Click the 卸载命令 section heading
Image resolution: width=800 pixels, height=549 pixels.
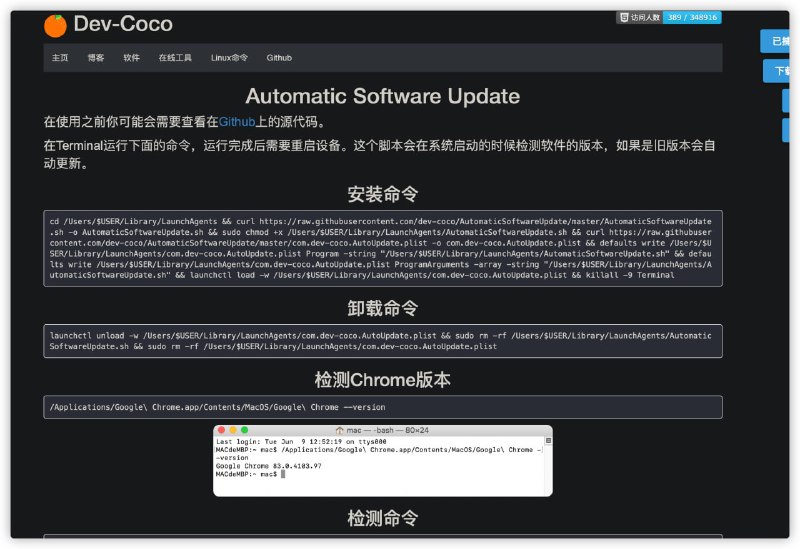point(383,309)
